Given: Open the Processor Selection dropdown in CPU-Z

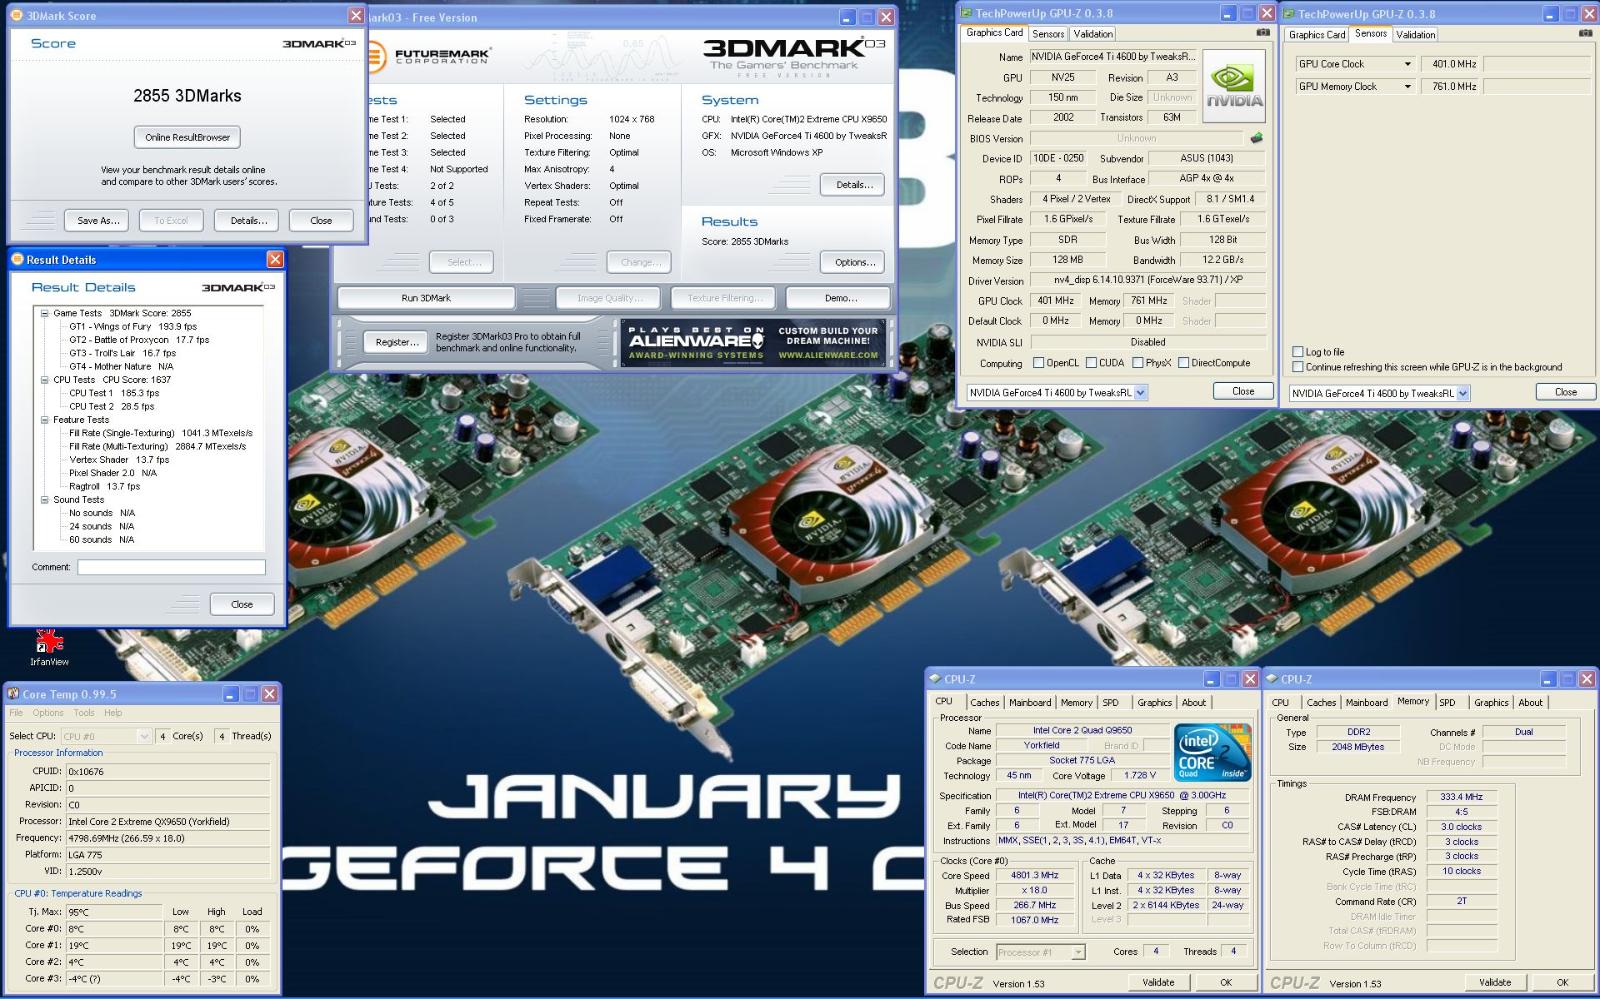Looking at the screenshot, I should click(x=1078, y=952).
